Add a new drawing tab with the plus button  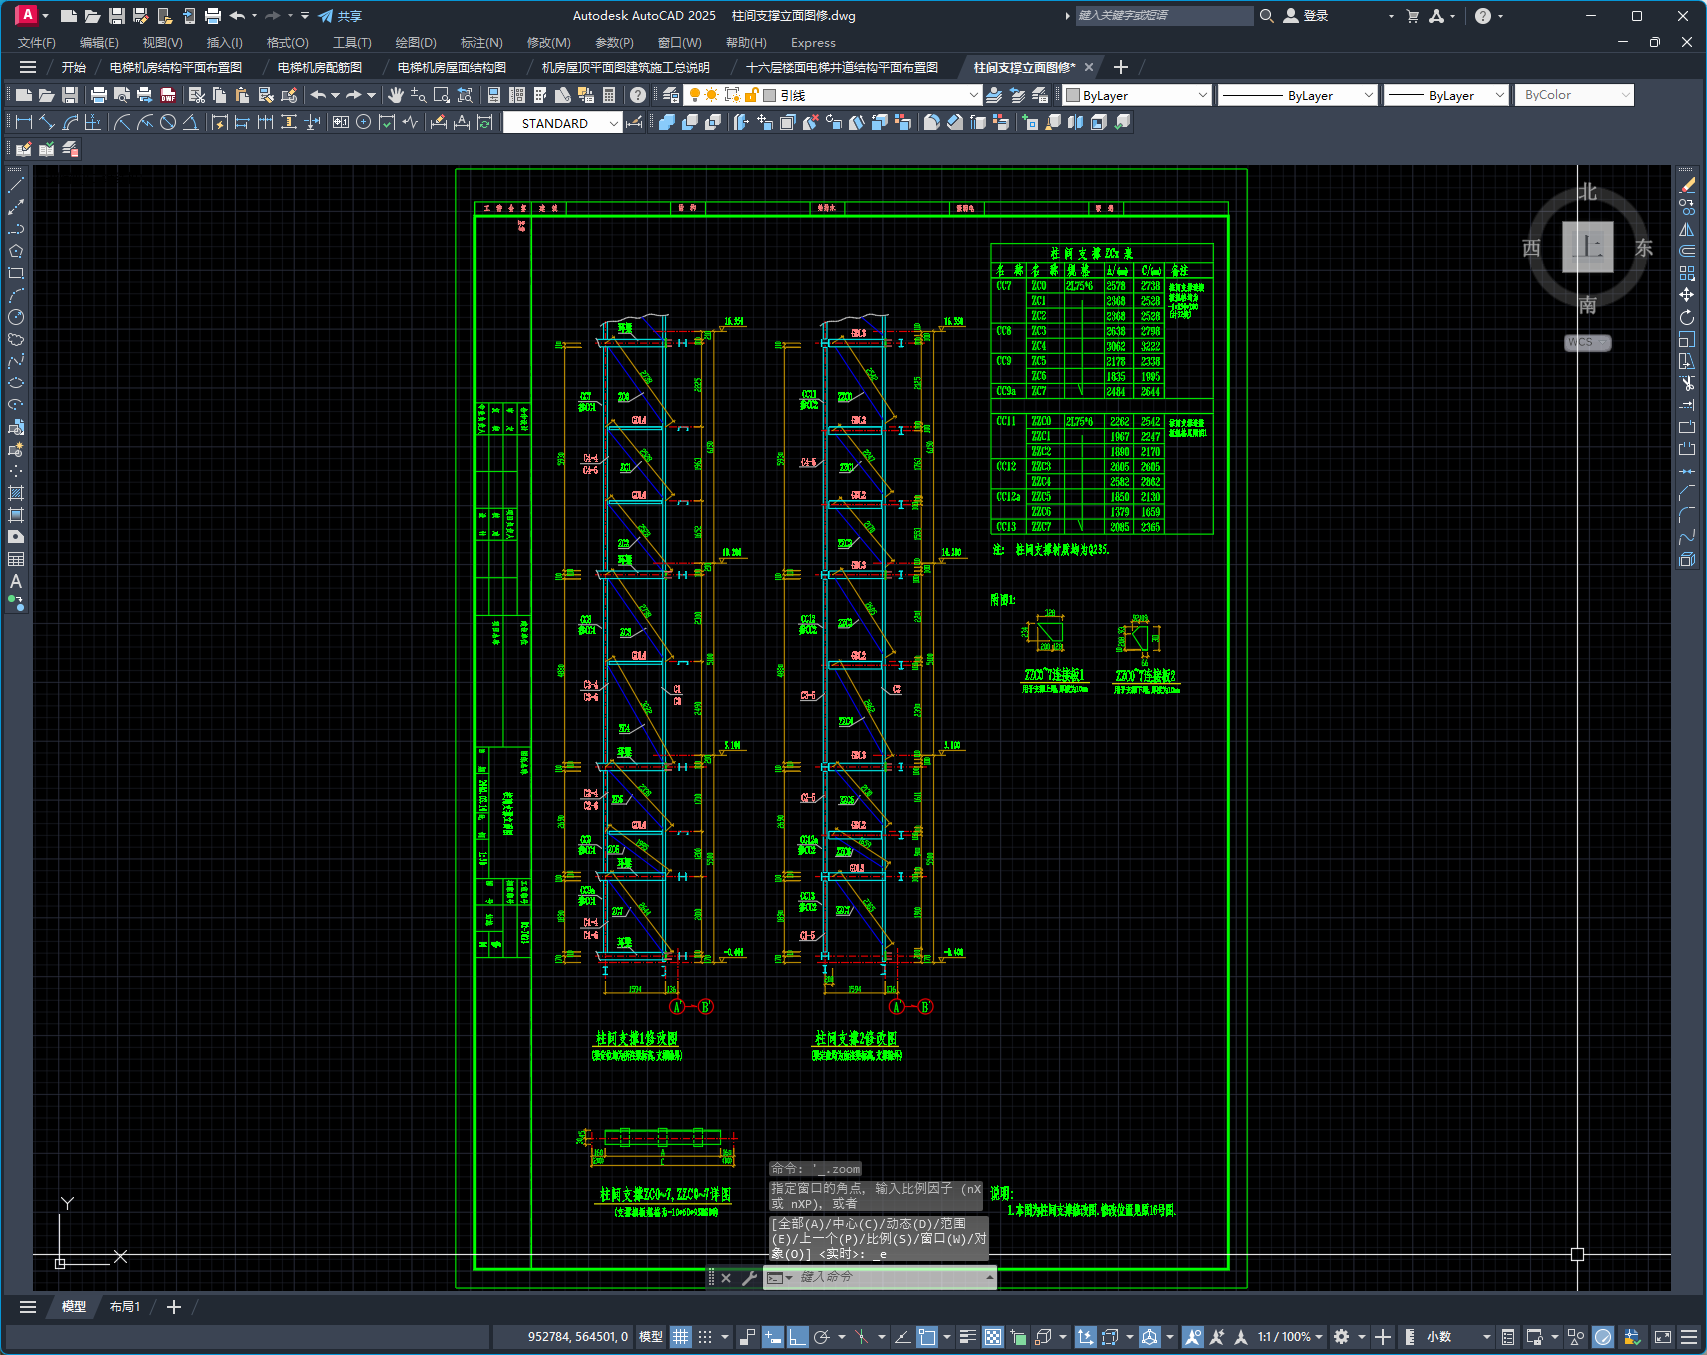pos(1121,67)
